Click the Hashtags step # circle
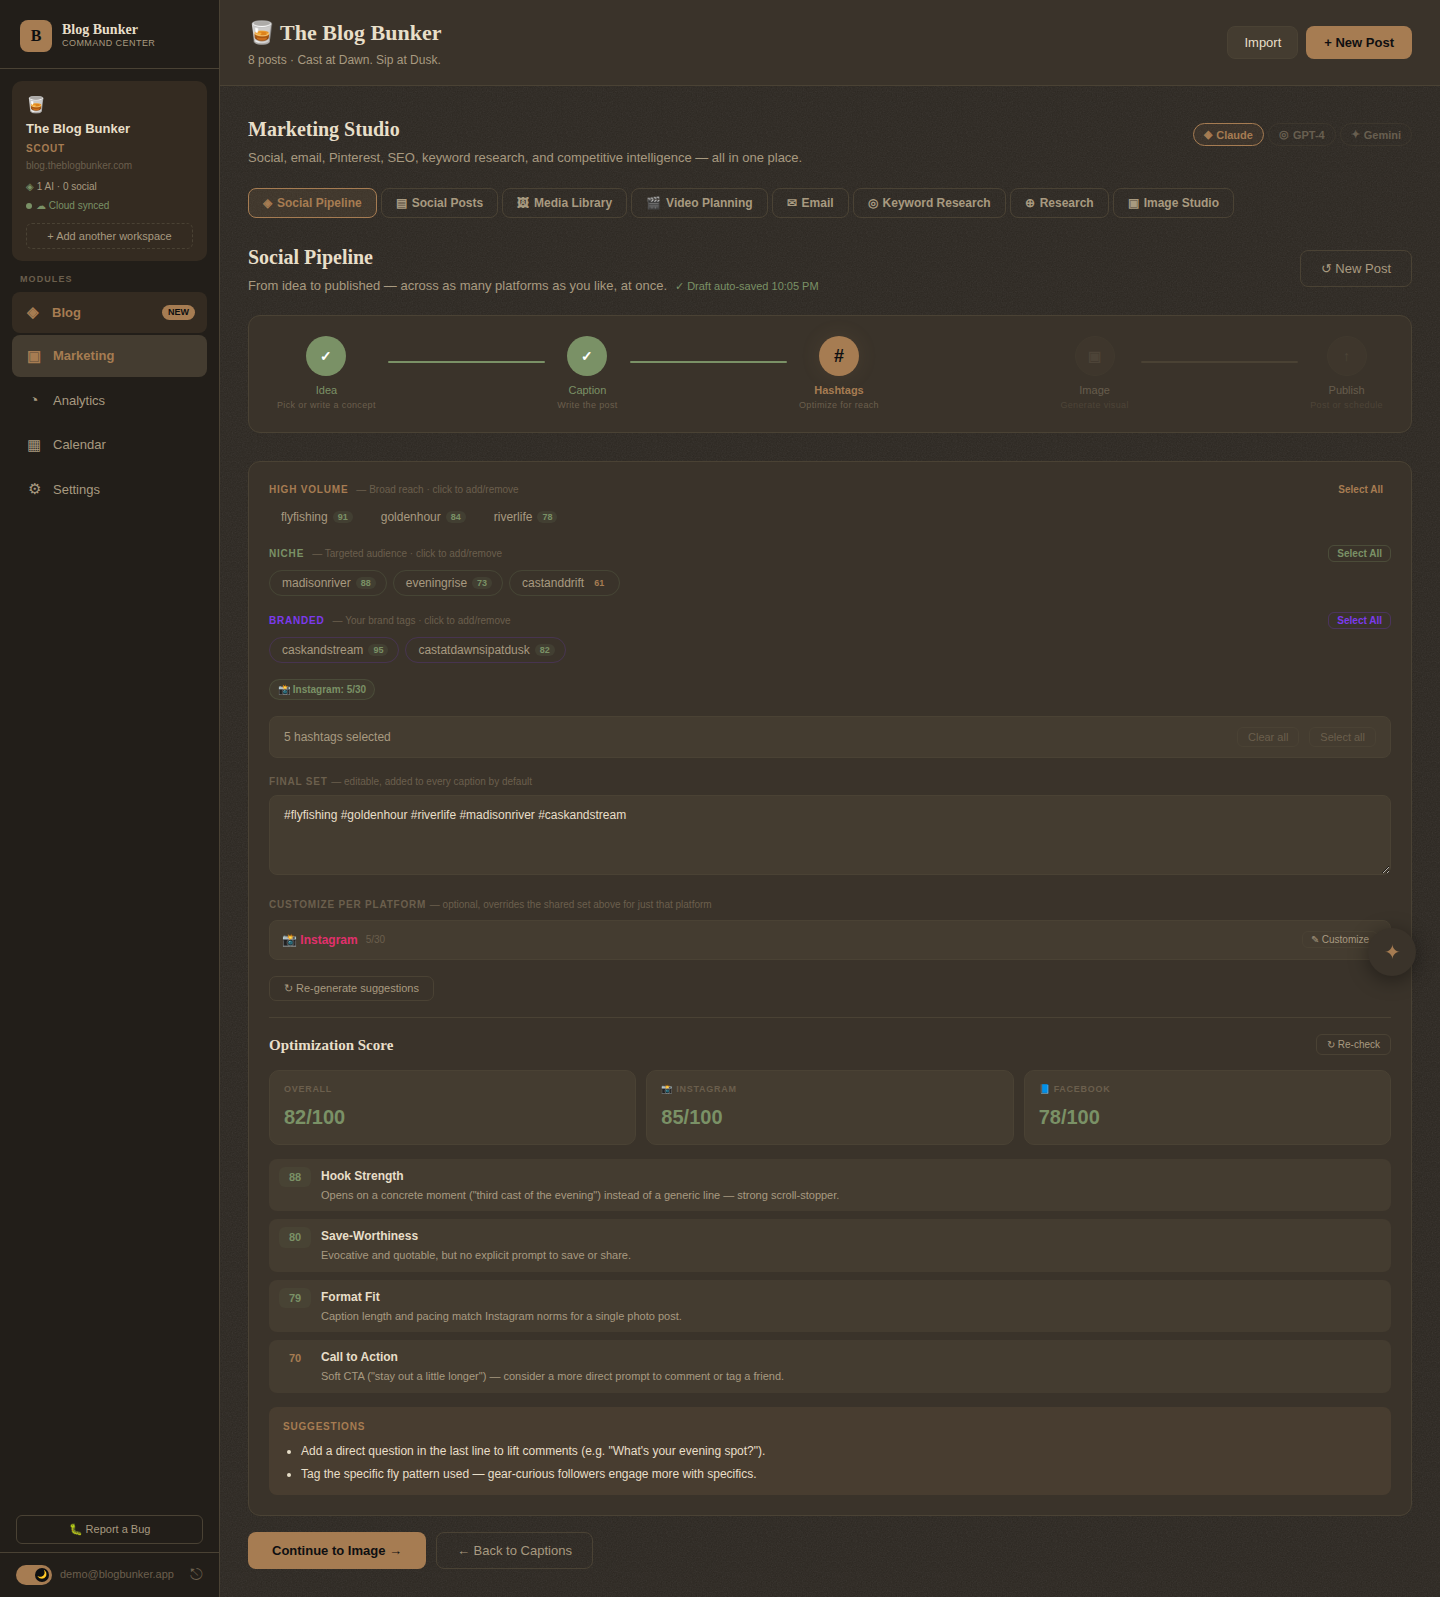 pos(839,356)
